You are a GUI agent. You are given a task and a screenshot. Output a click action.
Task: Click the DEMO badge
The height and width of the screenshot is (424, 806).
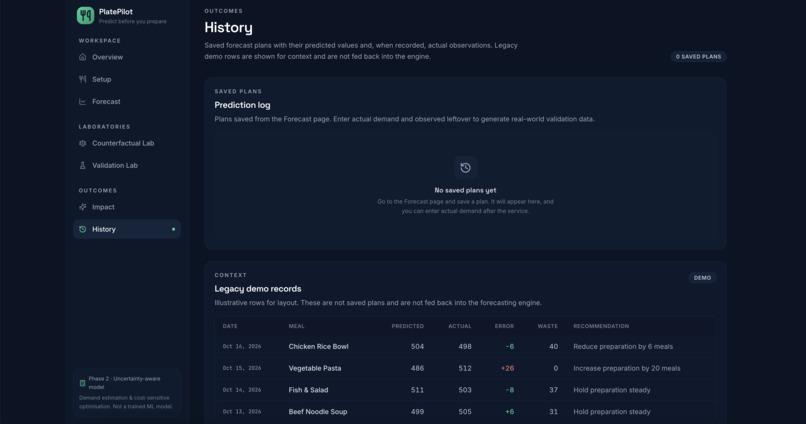click(x=702, y=278)
